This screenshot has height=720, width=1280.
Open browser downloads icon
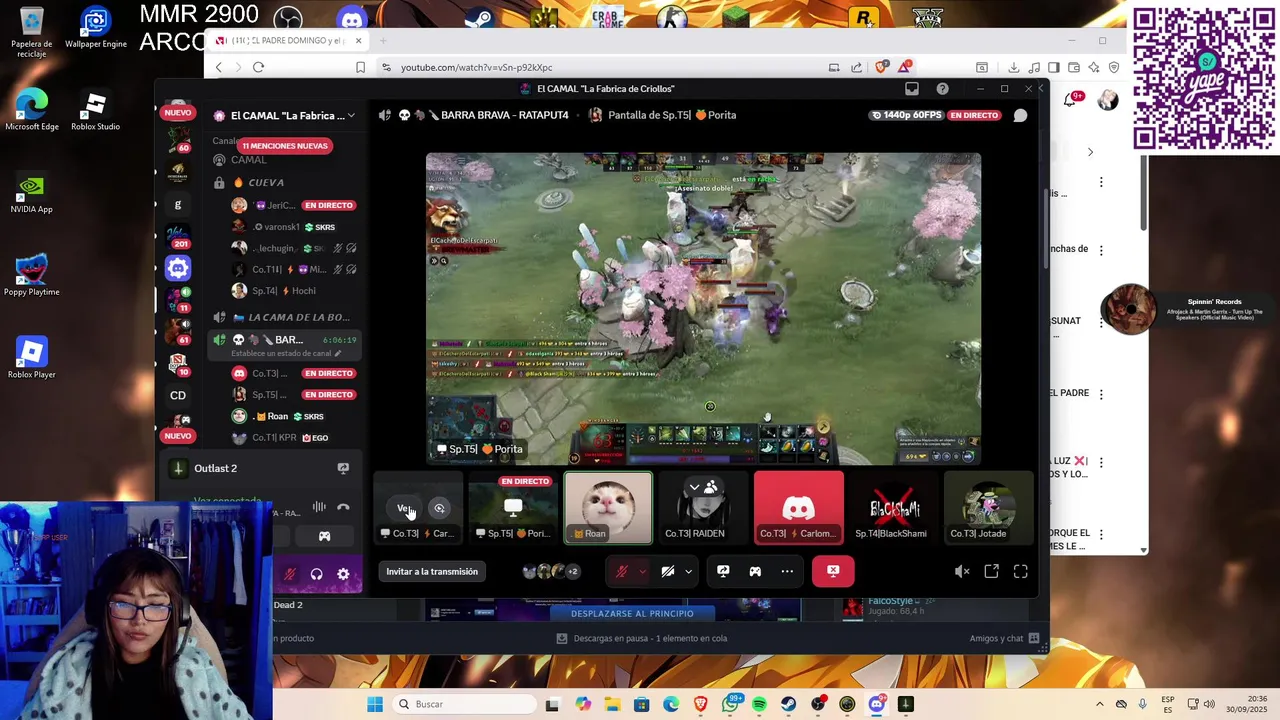point(1013,67)
